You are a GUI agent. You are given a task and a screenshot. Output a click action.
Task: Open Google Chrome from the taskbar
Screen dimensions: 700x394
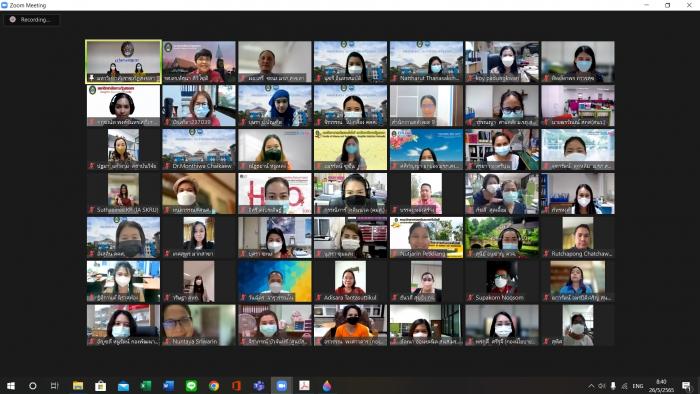(x=214, y=386)
